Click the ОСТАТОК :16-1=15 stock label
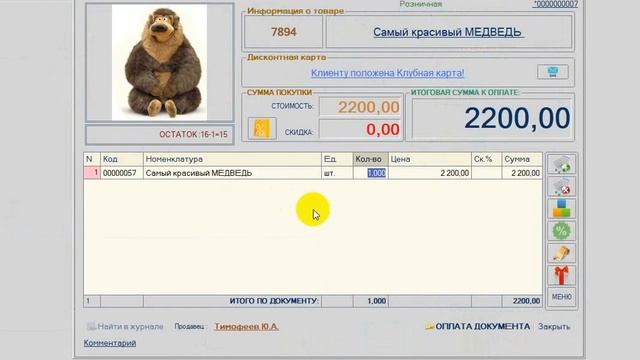The image size is (640, 360). point(193,134)
